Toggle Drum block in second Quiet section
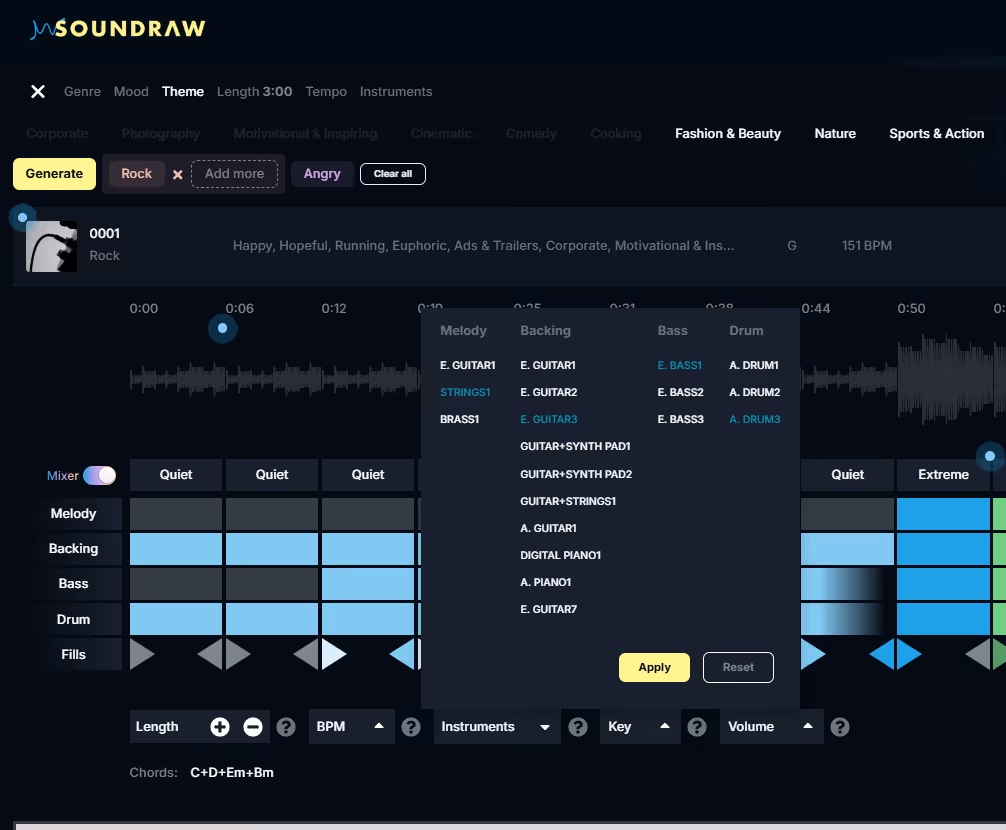Screen dimensions: 1006x830 tap(272, 619)
